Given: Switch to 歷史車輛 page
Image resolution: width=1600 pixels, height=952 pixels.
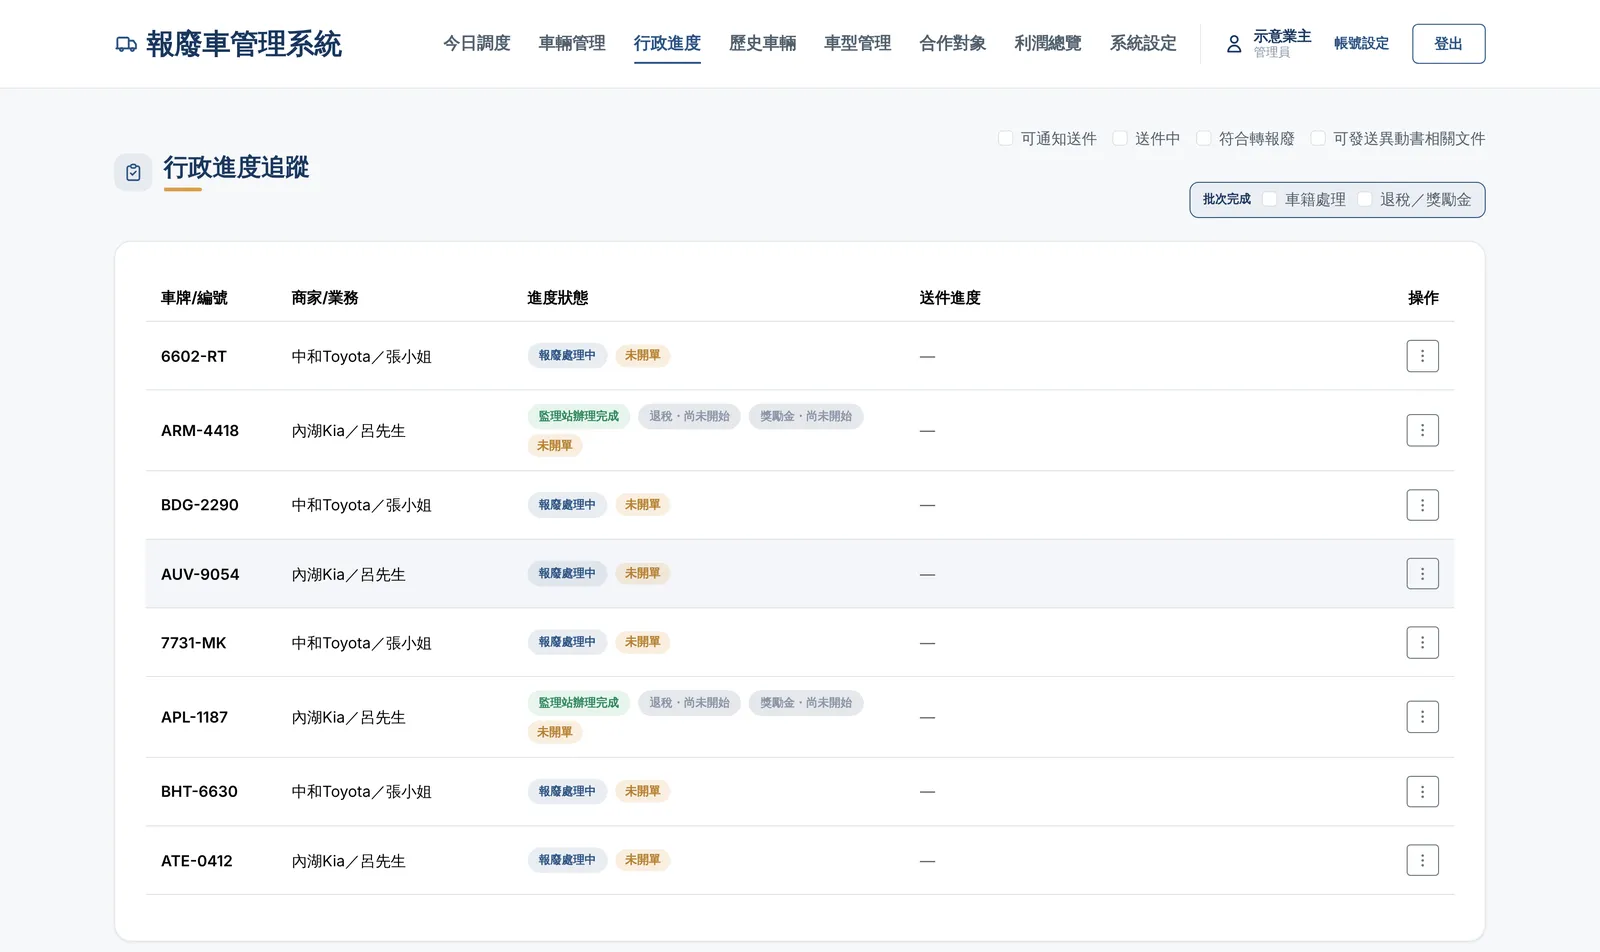Looking at the screenshot, I should click(x=763, y=43).
